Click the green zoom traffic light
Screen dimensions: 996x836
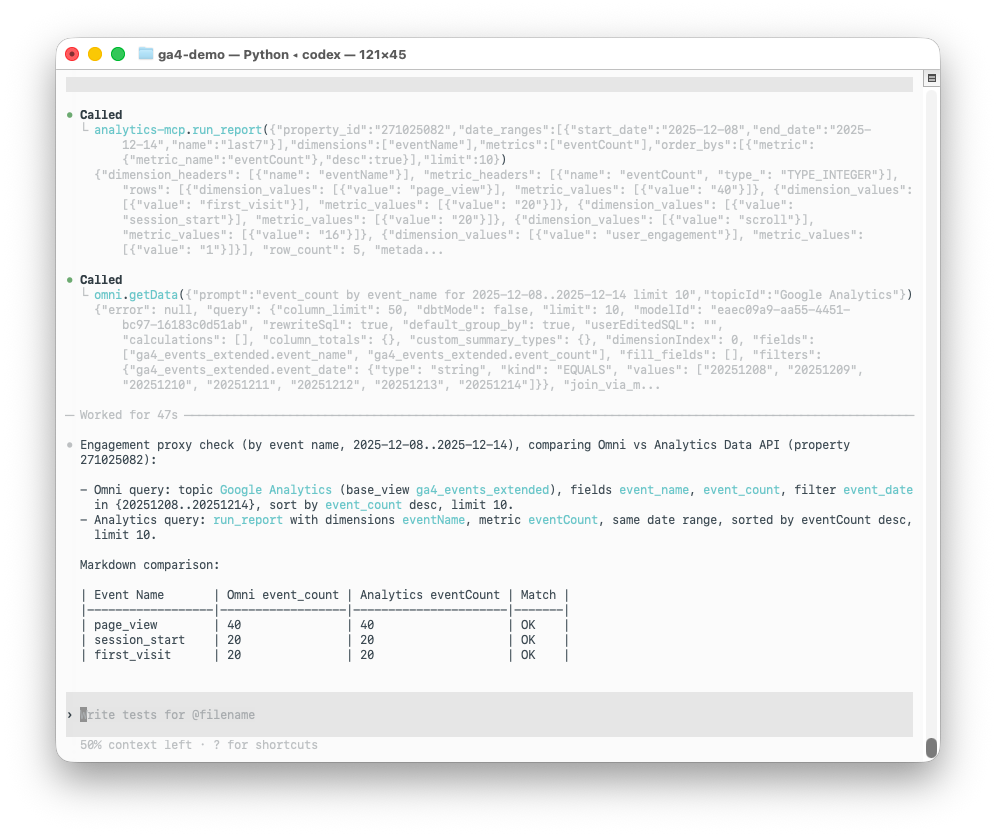coord(117,55)
